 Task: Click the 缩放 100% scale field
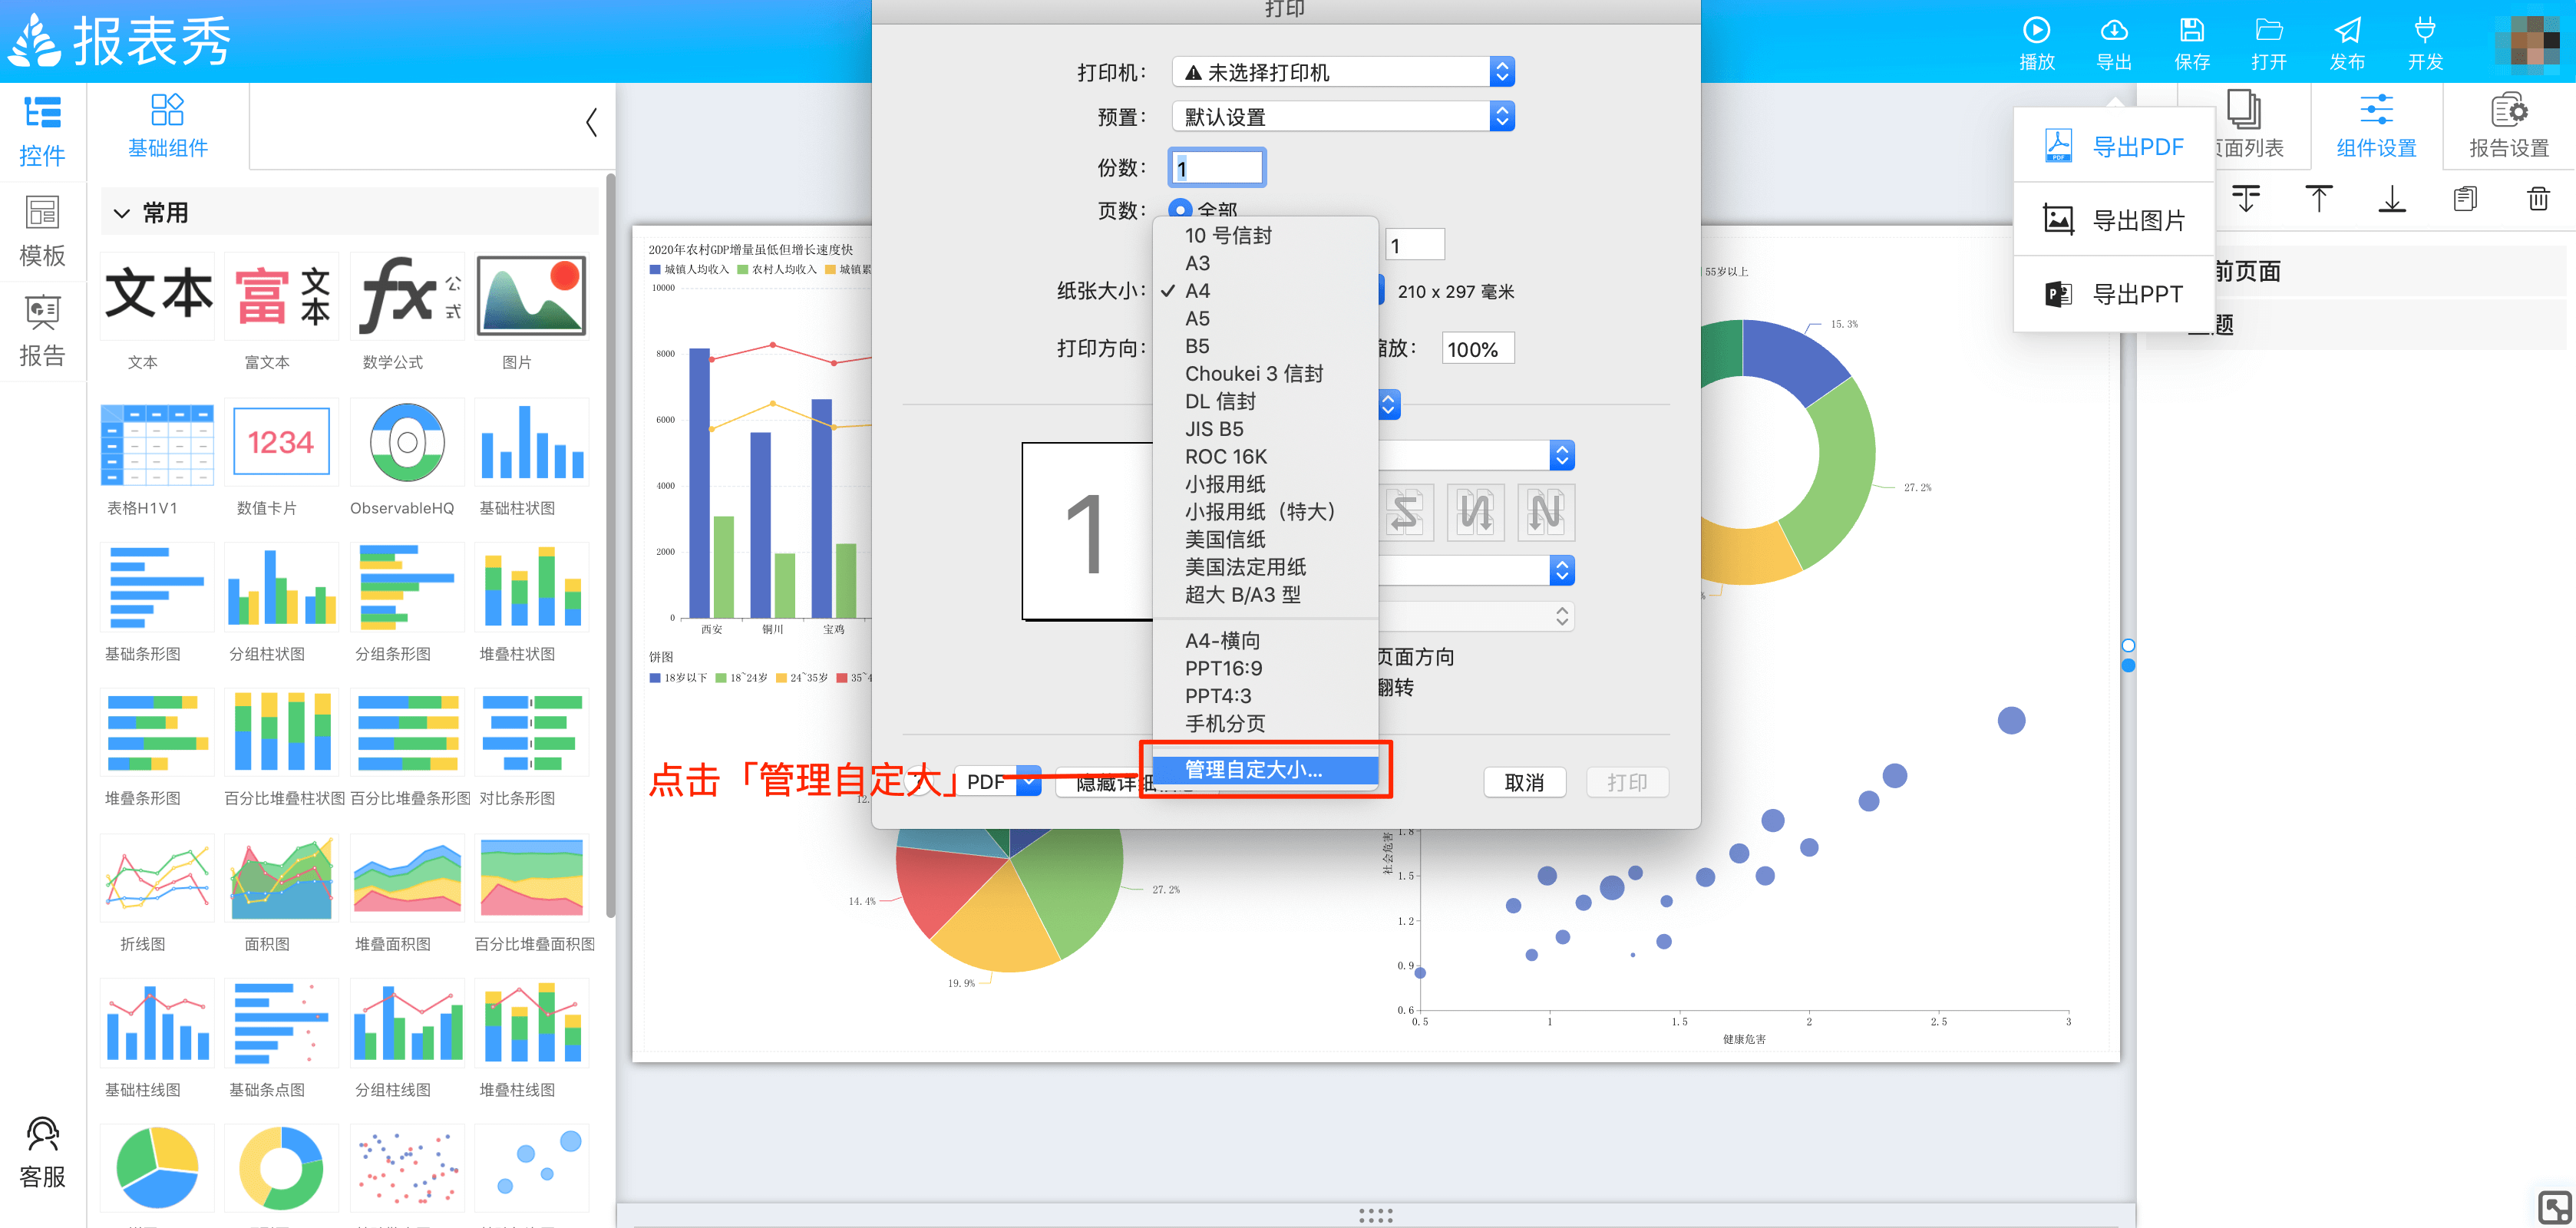pyautogui.click(x=1477, y=349)
